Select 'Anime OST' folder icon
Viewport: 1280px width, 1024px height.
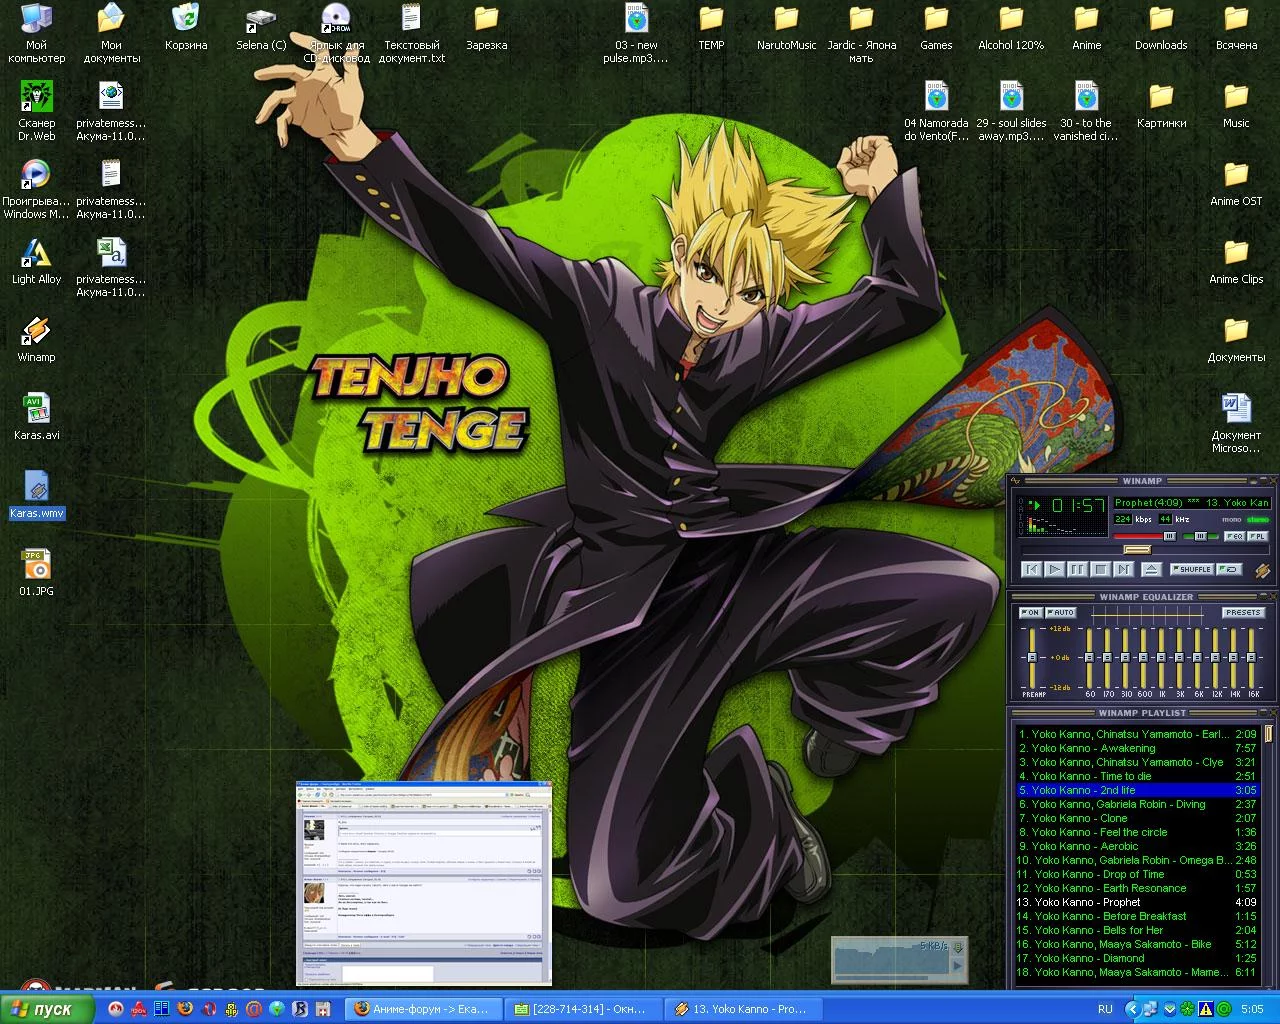pos(1236,183)
